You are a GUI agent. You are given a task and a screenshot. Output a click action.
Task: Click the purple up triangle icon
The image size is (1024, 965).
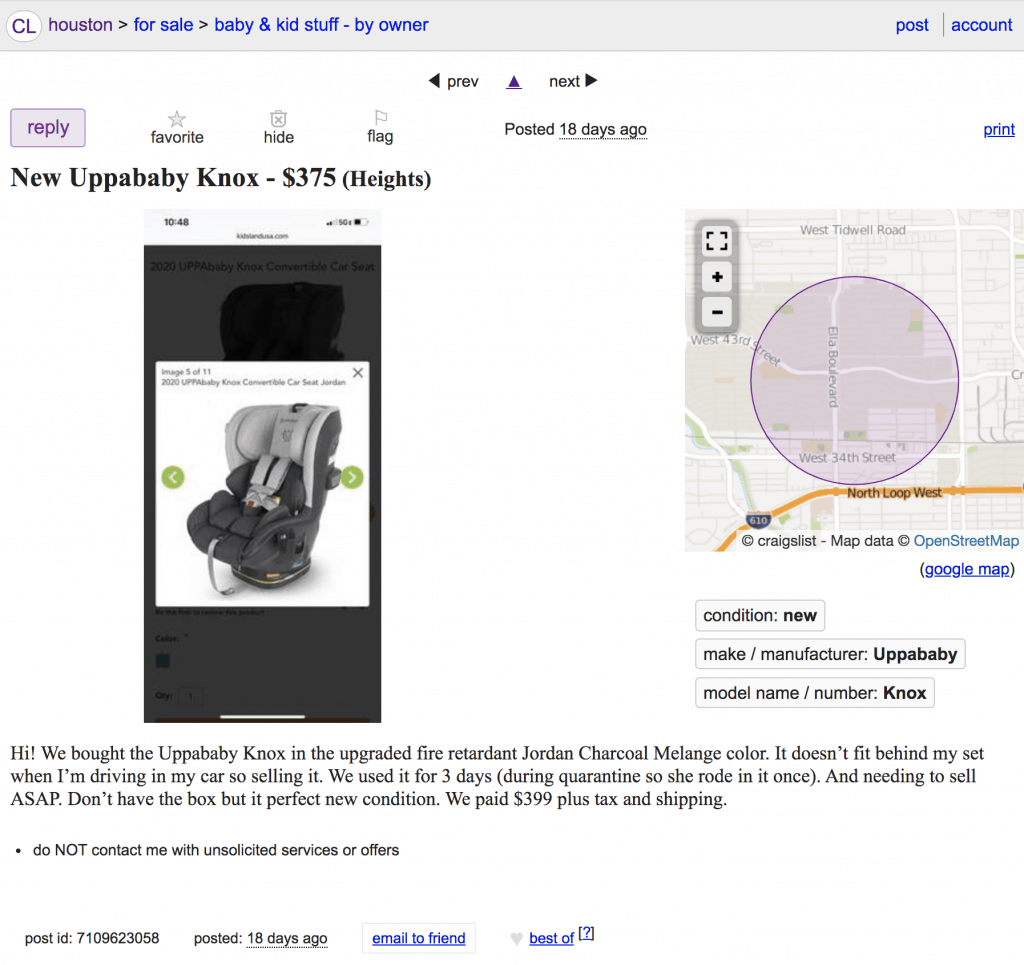(x=514, y=82)
